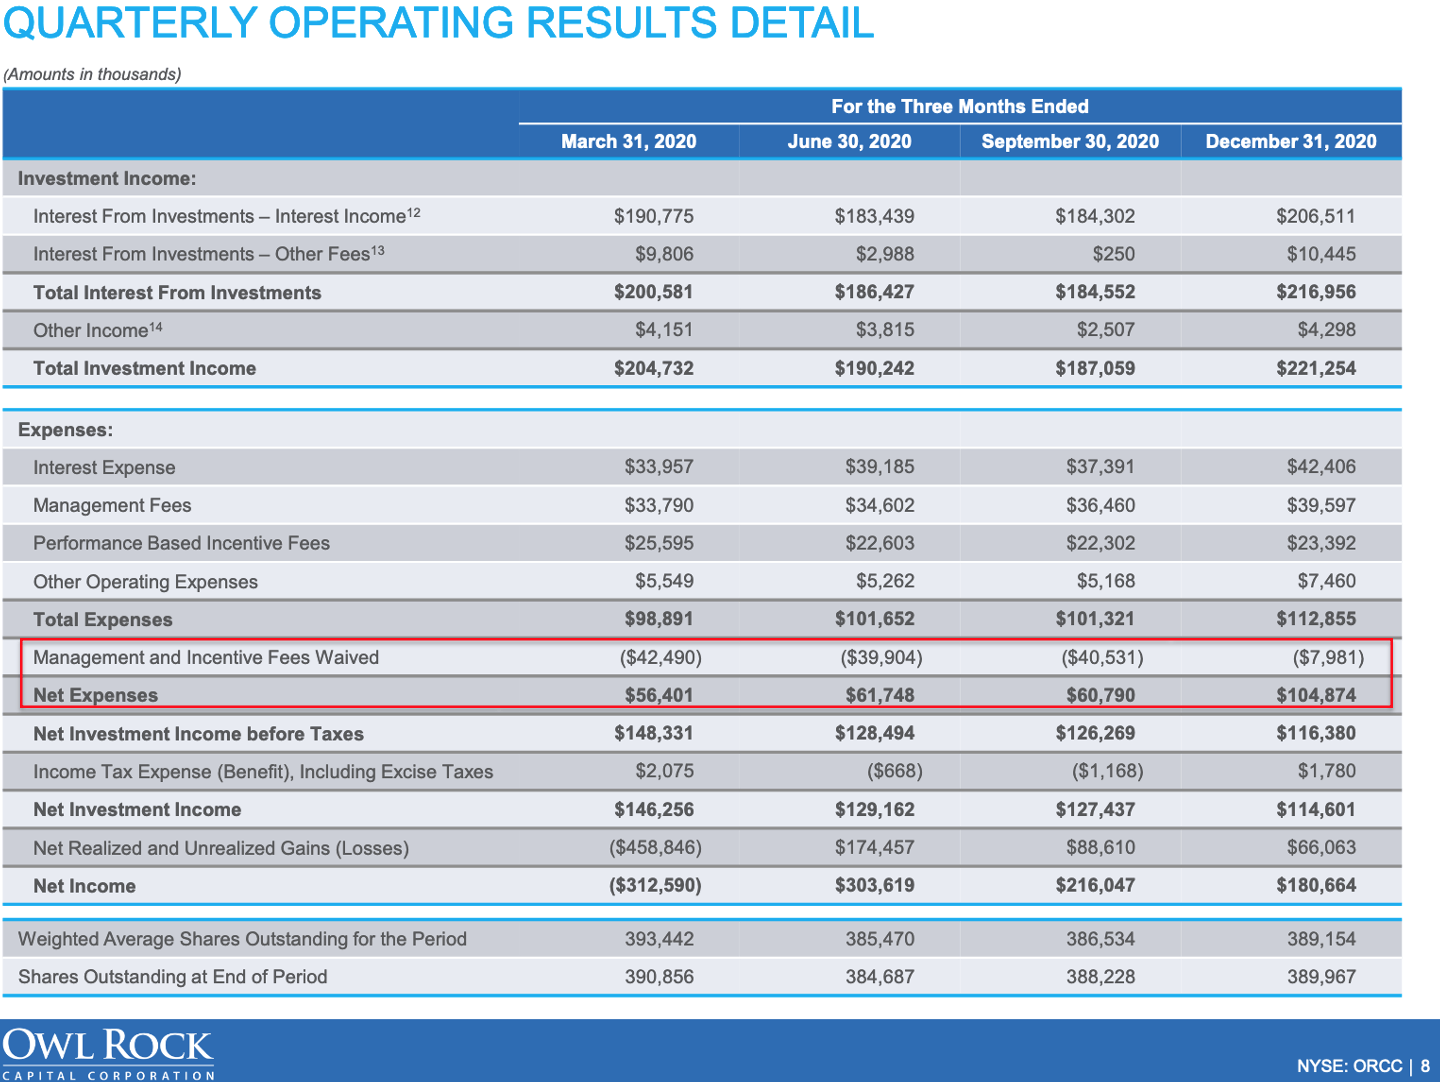Viewport: 1440px width, 1082px height.
Task: Select the title Quarterly Operating Results Detail
Action: coord(438,22)
